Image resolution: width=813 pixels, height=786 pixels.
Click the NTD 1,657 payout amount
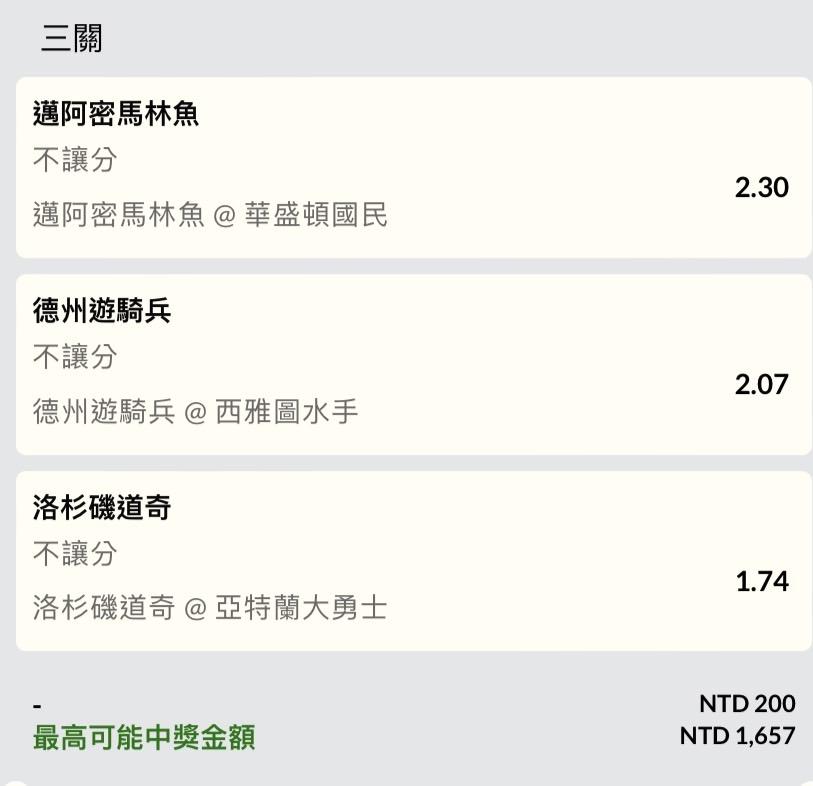[x=737, y=736]
